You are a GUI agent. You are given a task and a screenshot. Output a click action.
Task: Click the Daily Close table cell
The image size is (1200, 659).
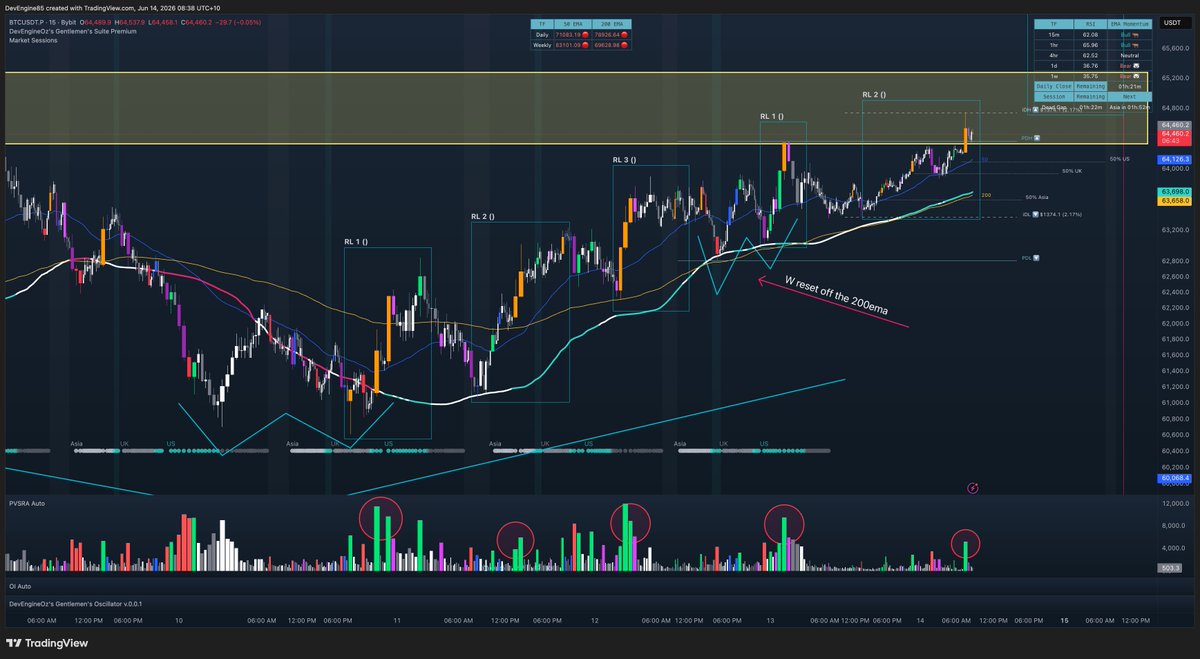tap(1053, 86)
